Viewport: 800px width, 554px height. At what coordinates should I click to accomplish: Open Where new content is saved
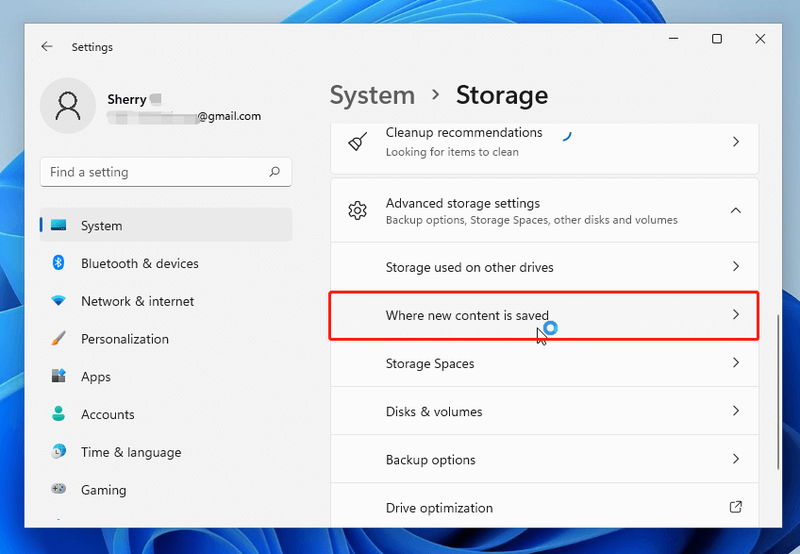tap(544, 315)
